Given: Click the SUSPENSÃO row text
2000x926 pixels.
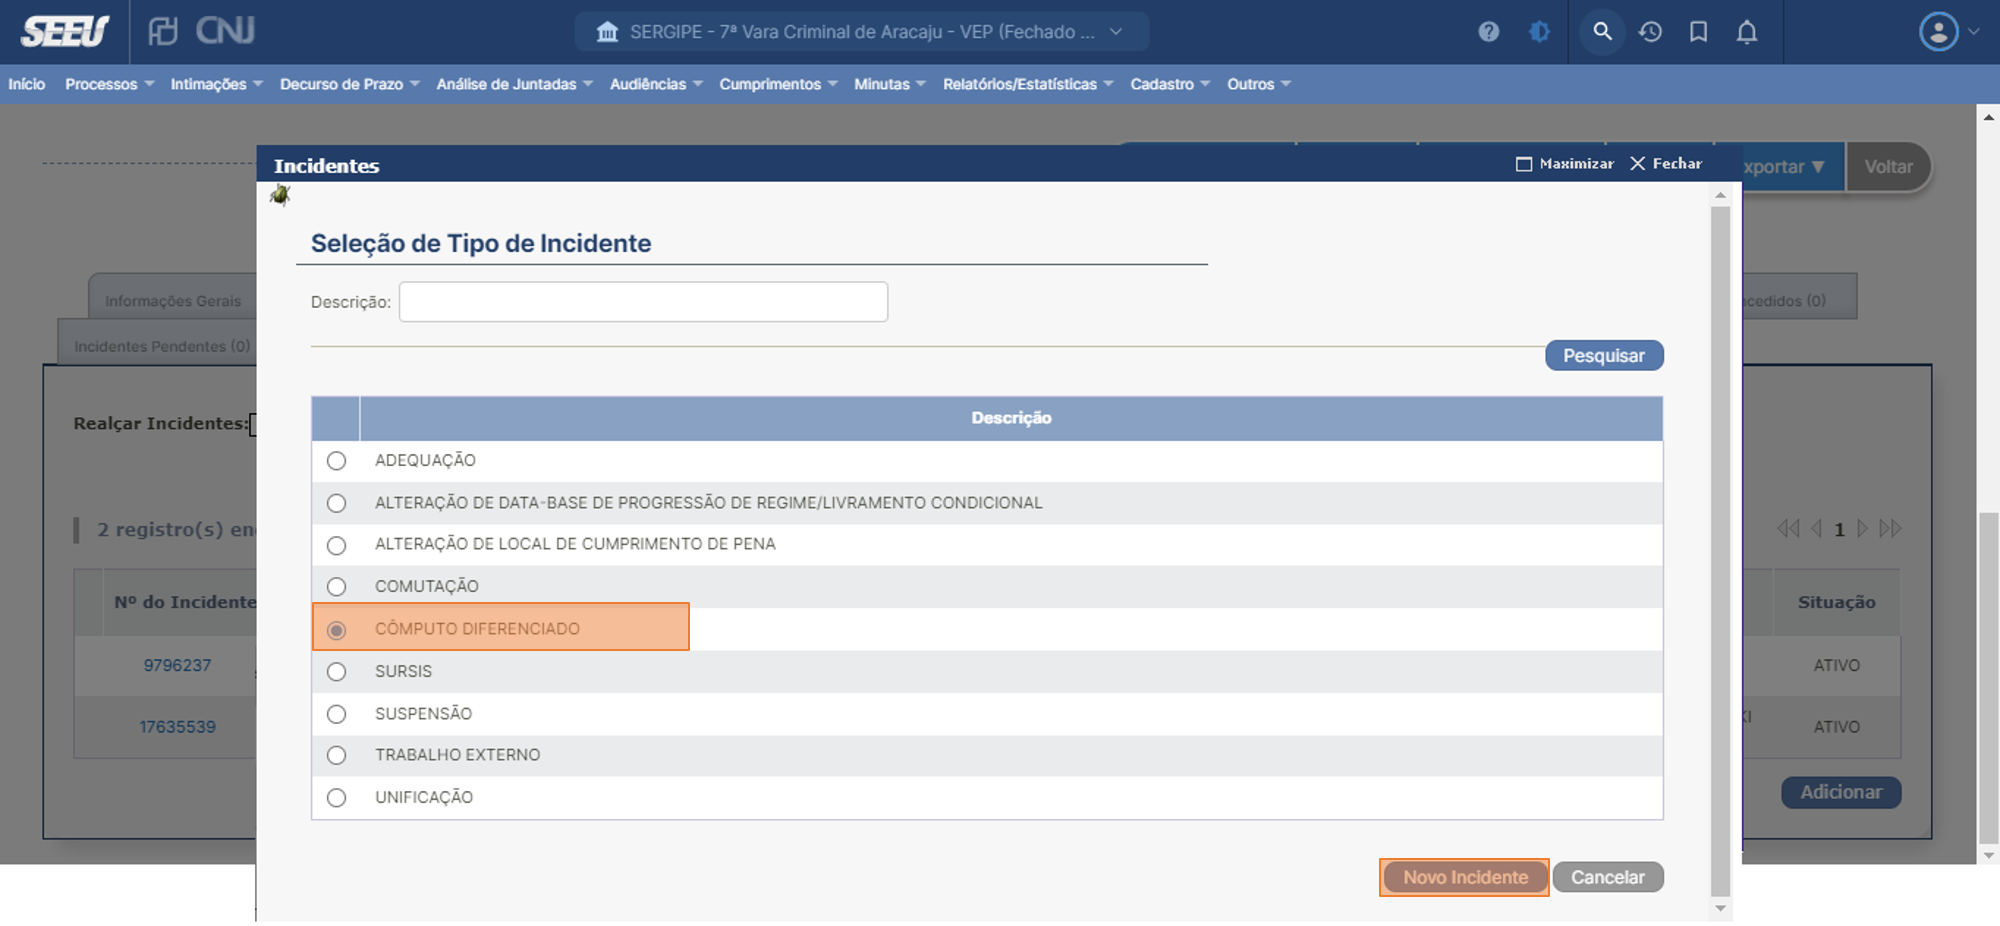Looking at the screenshot, I should (x=423, y=714).
